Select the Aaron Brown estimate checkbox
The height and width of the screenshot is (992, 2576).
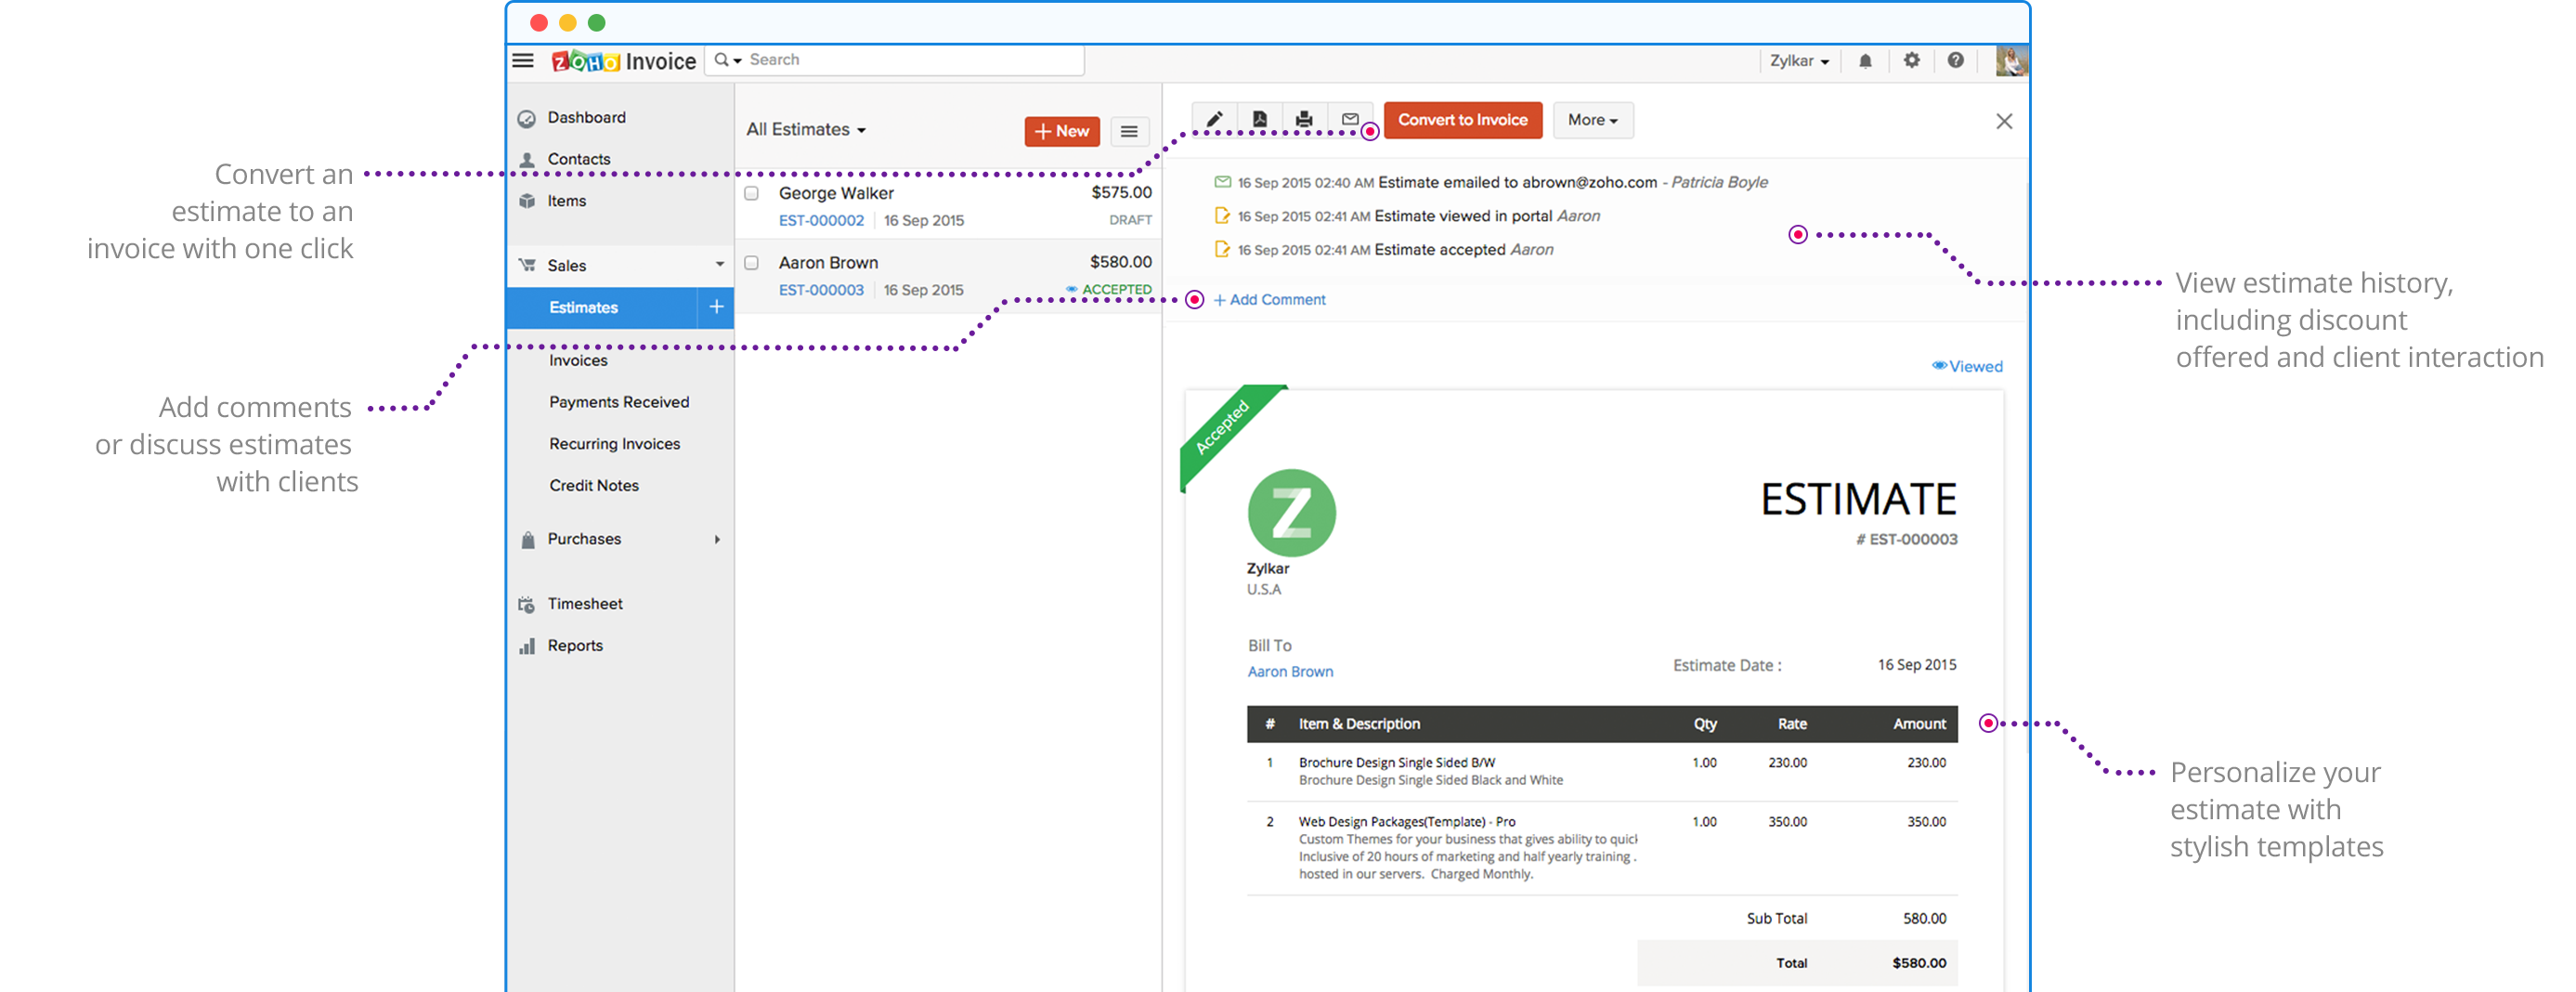751,263
